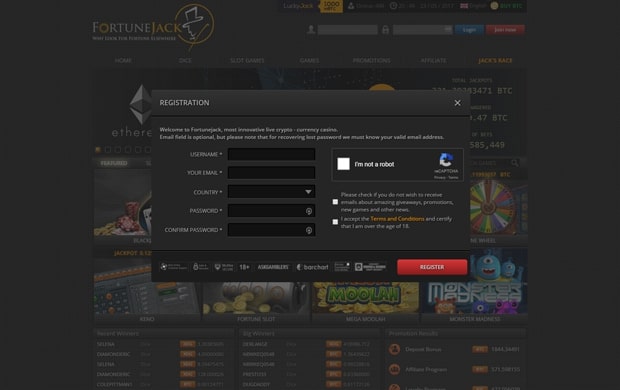Select the highlighted orange carousel dot
620x390 pixels.
tap(98, 150)
